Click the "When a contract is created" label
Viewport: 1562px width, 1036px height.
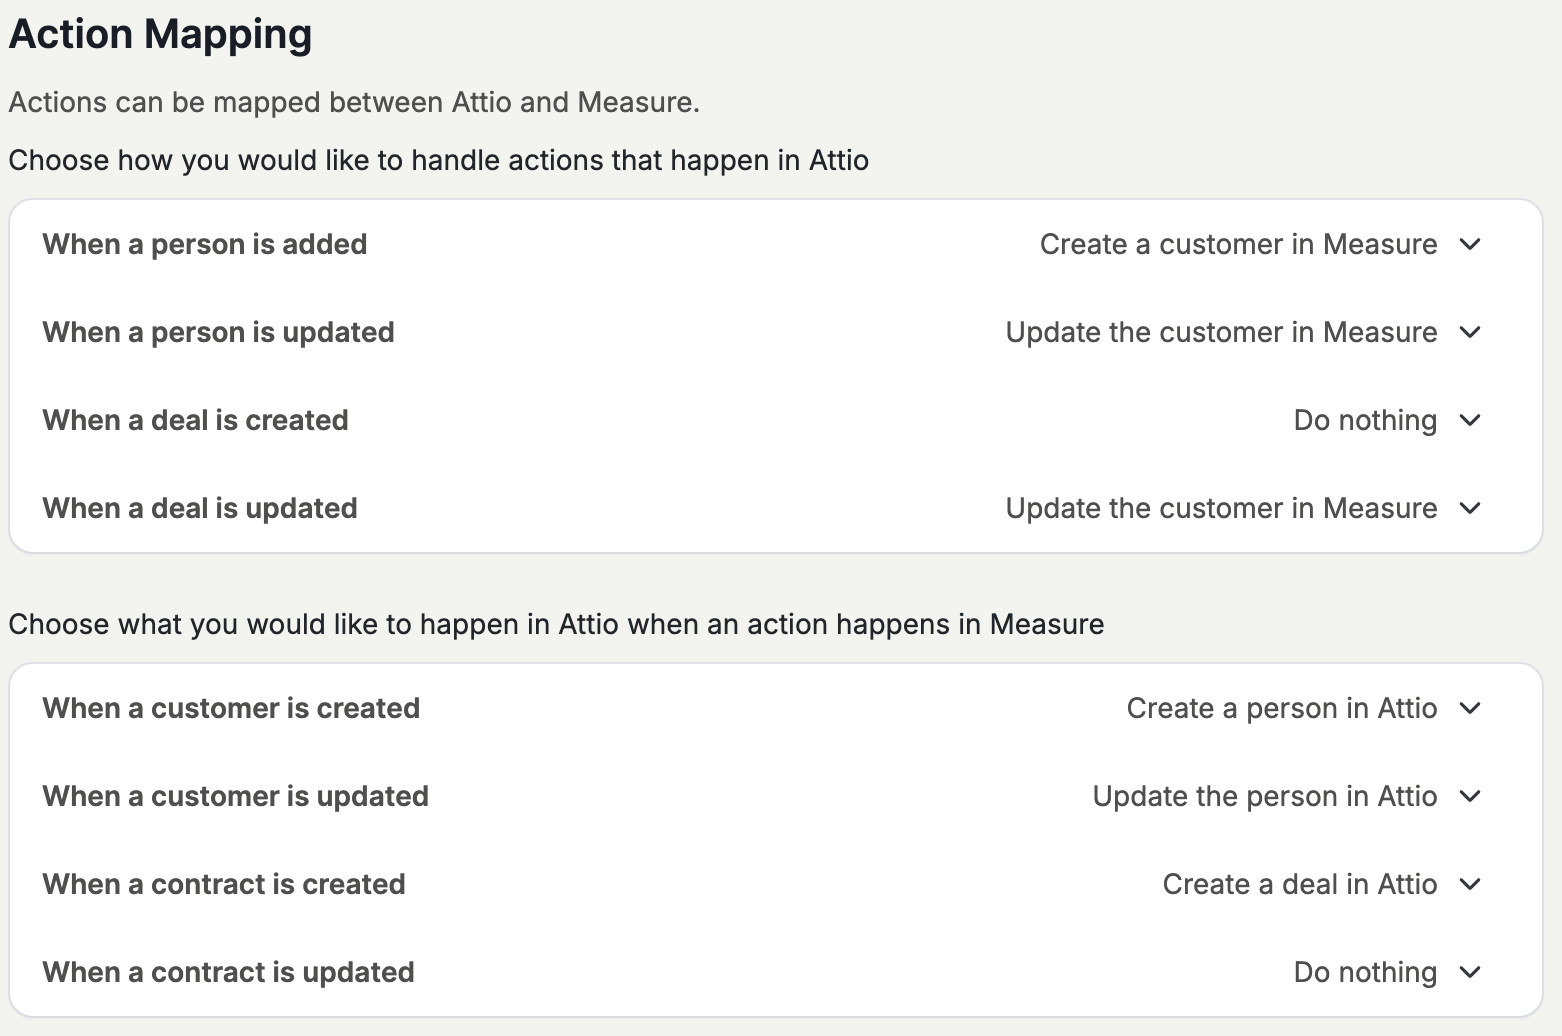pyautogui.click(x=224, y=885)
